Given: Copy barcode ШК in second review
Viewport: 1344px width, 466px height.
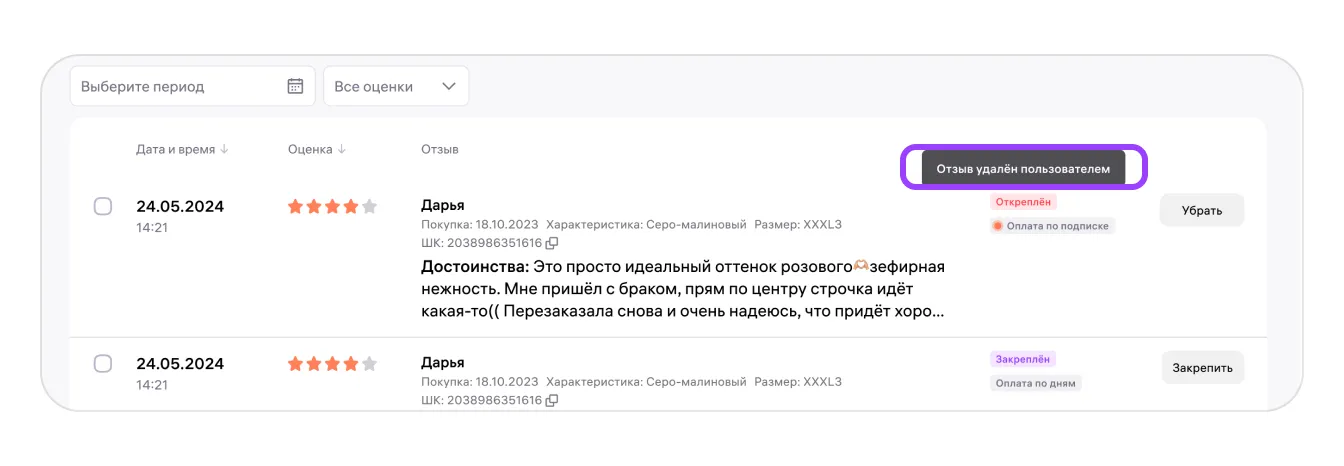Looking at the screenshot, I should [x=552, y=400].
